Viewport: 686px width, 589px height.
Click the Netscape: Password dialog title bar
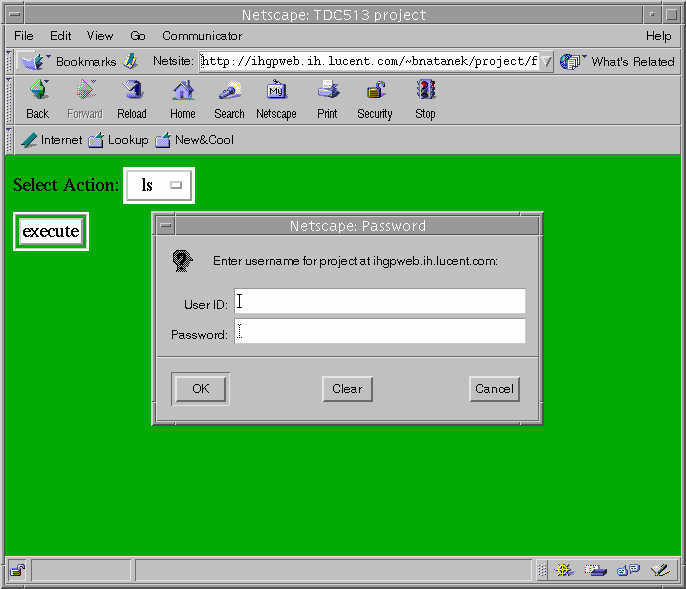[357, 226]
